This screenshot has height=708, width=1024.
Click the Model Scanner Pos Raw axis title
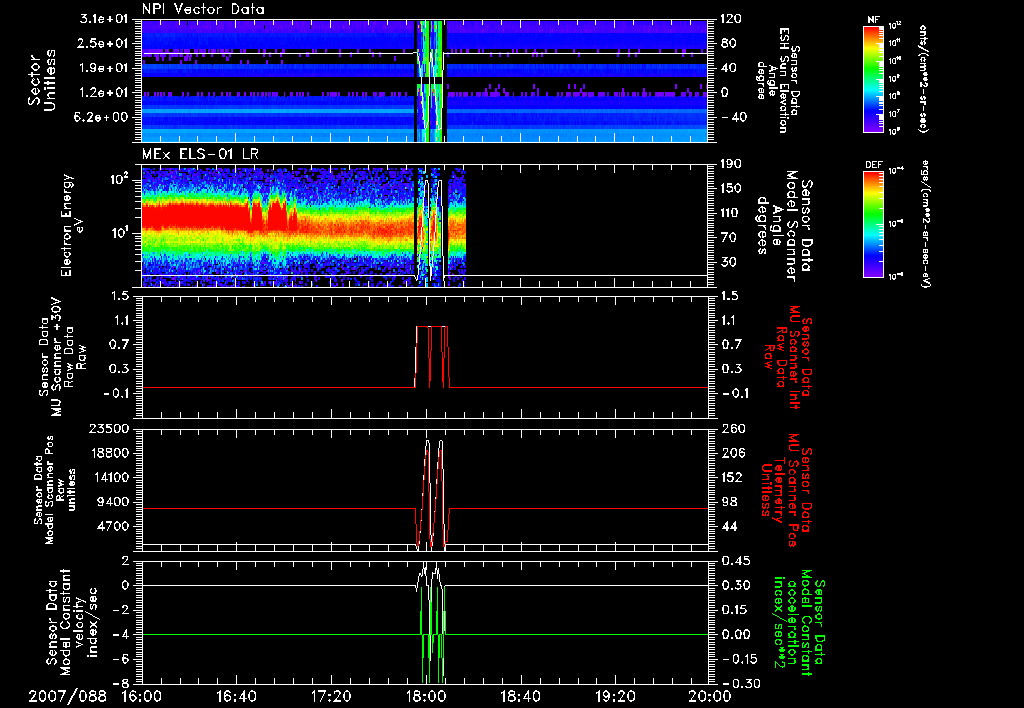(54, 490)
